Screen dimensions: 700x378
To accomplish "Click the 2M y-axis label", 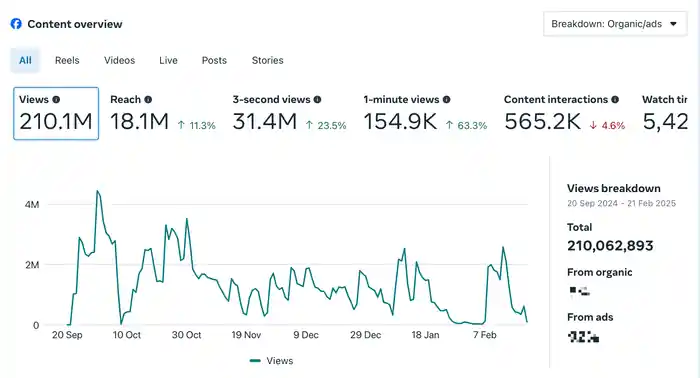I will (x=32, y=265).
